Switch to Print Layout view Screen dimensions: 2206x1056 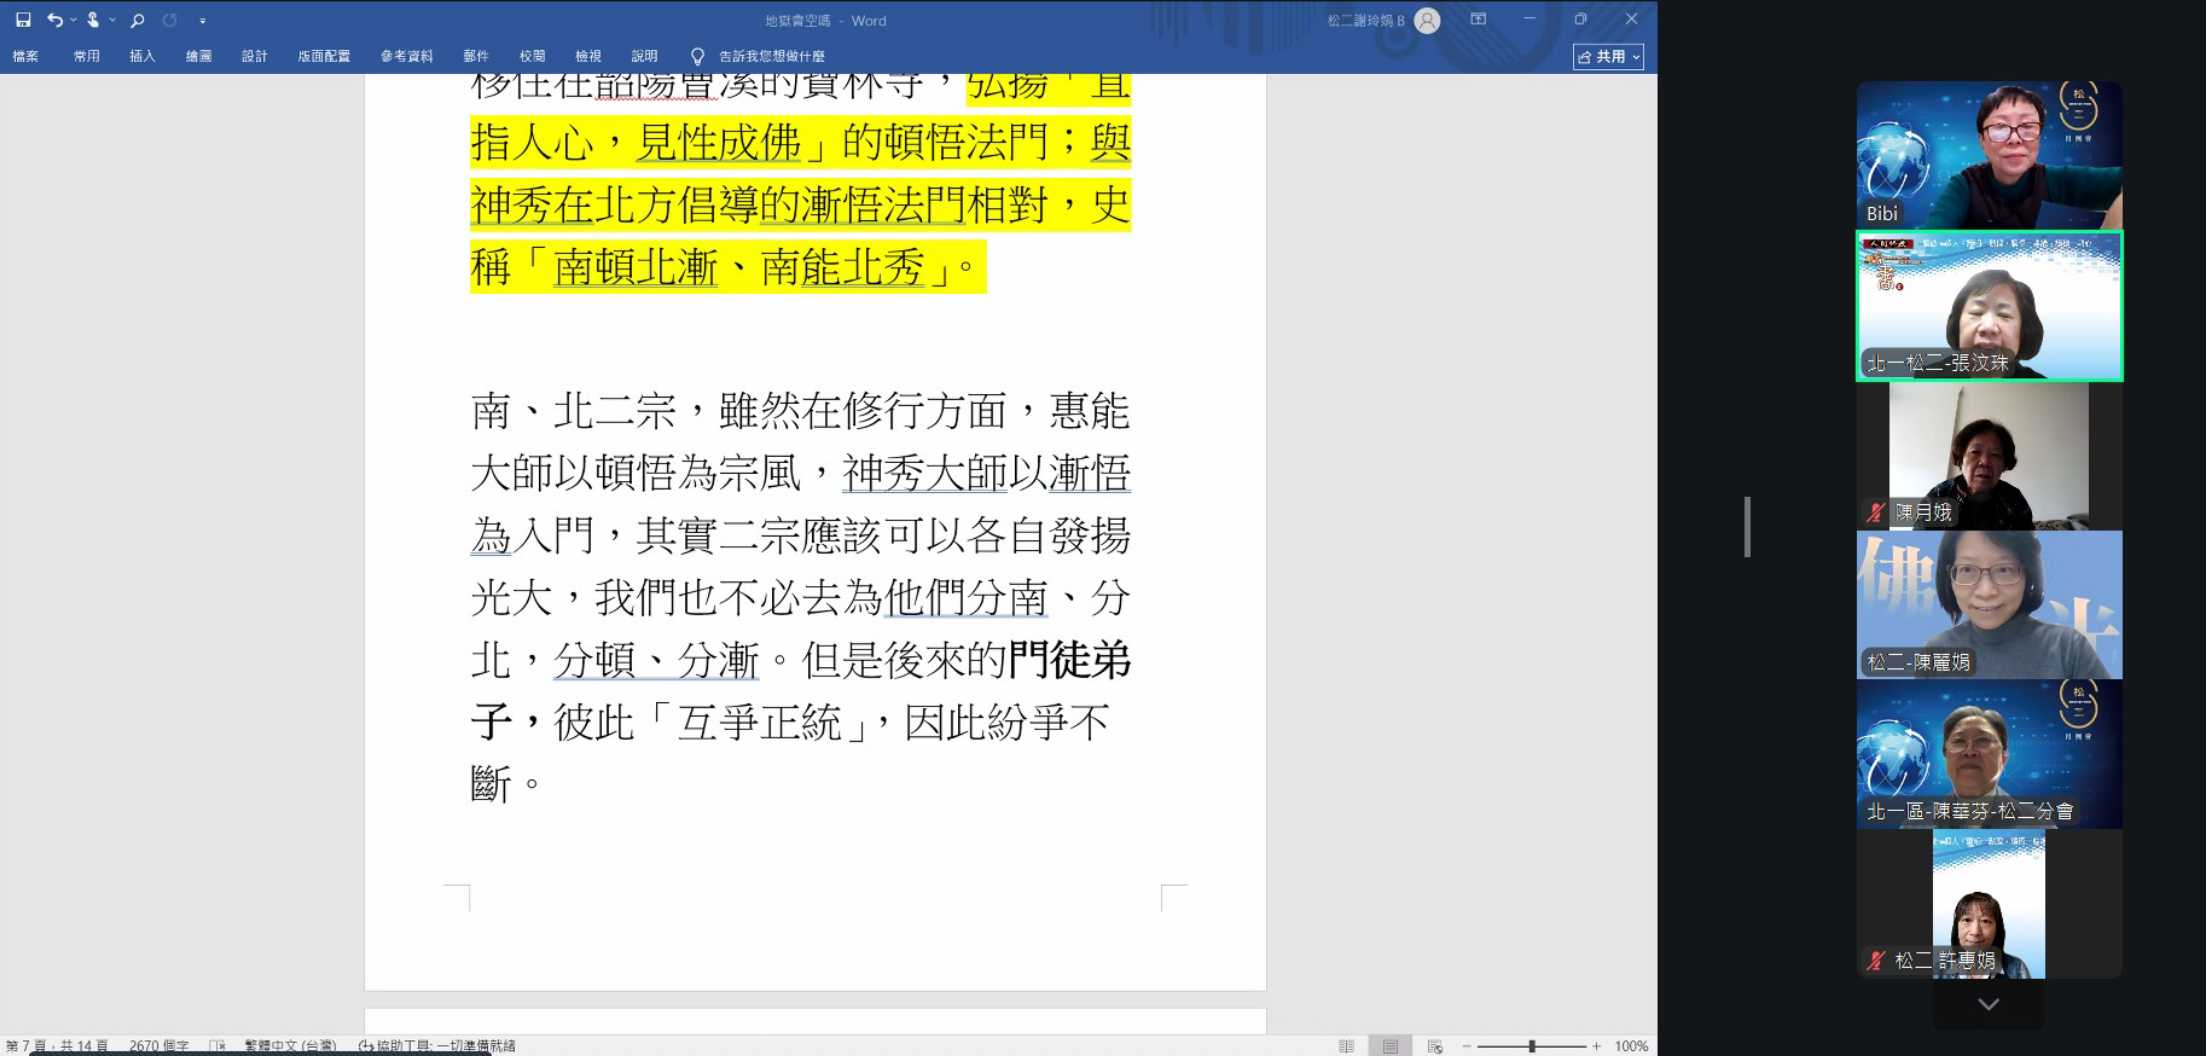[x=1390, y=1046]
